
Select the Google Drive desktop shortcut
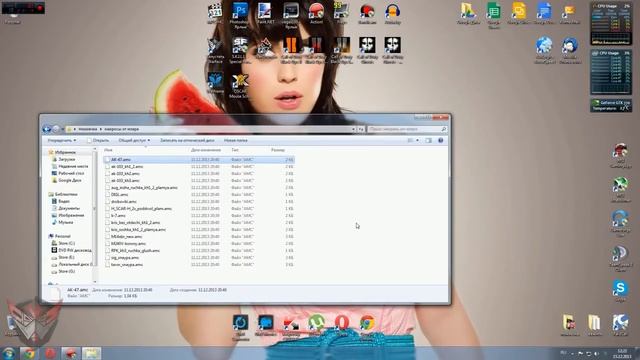(468, 12)
